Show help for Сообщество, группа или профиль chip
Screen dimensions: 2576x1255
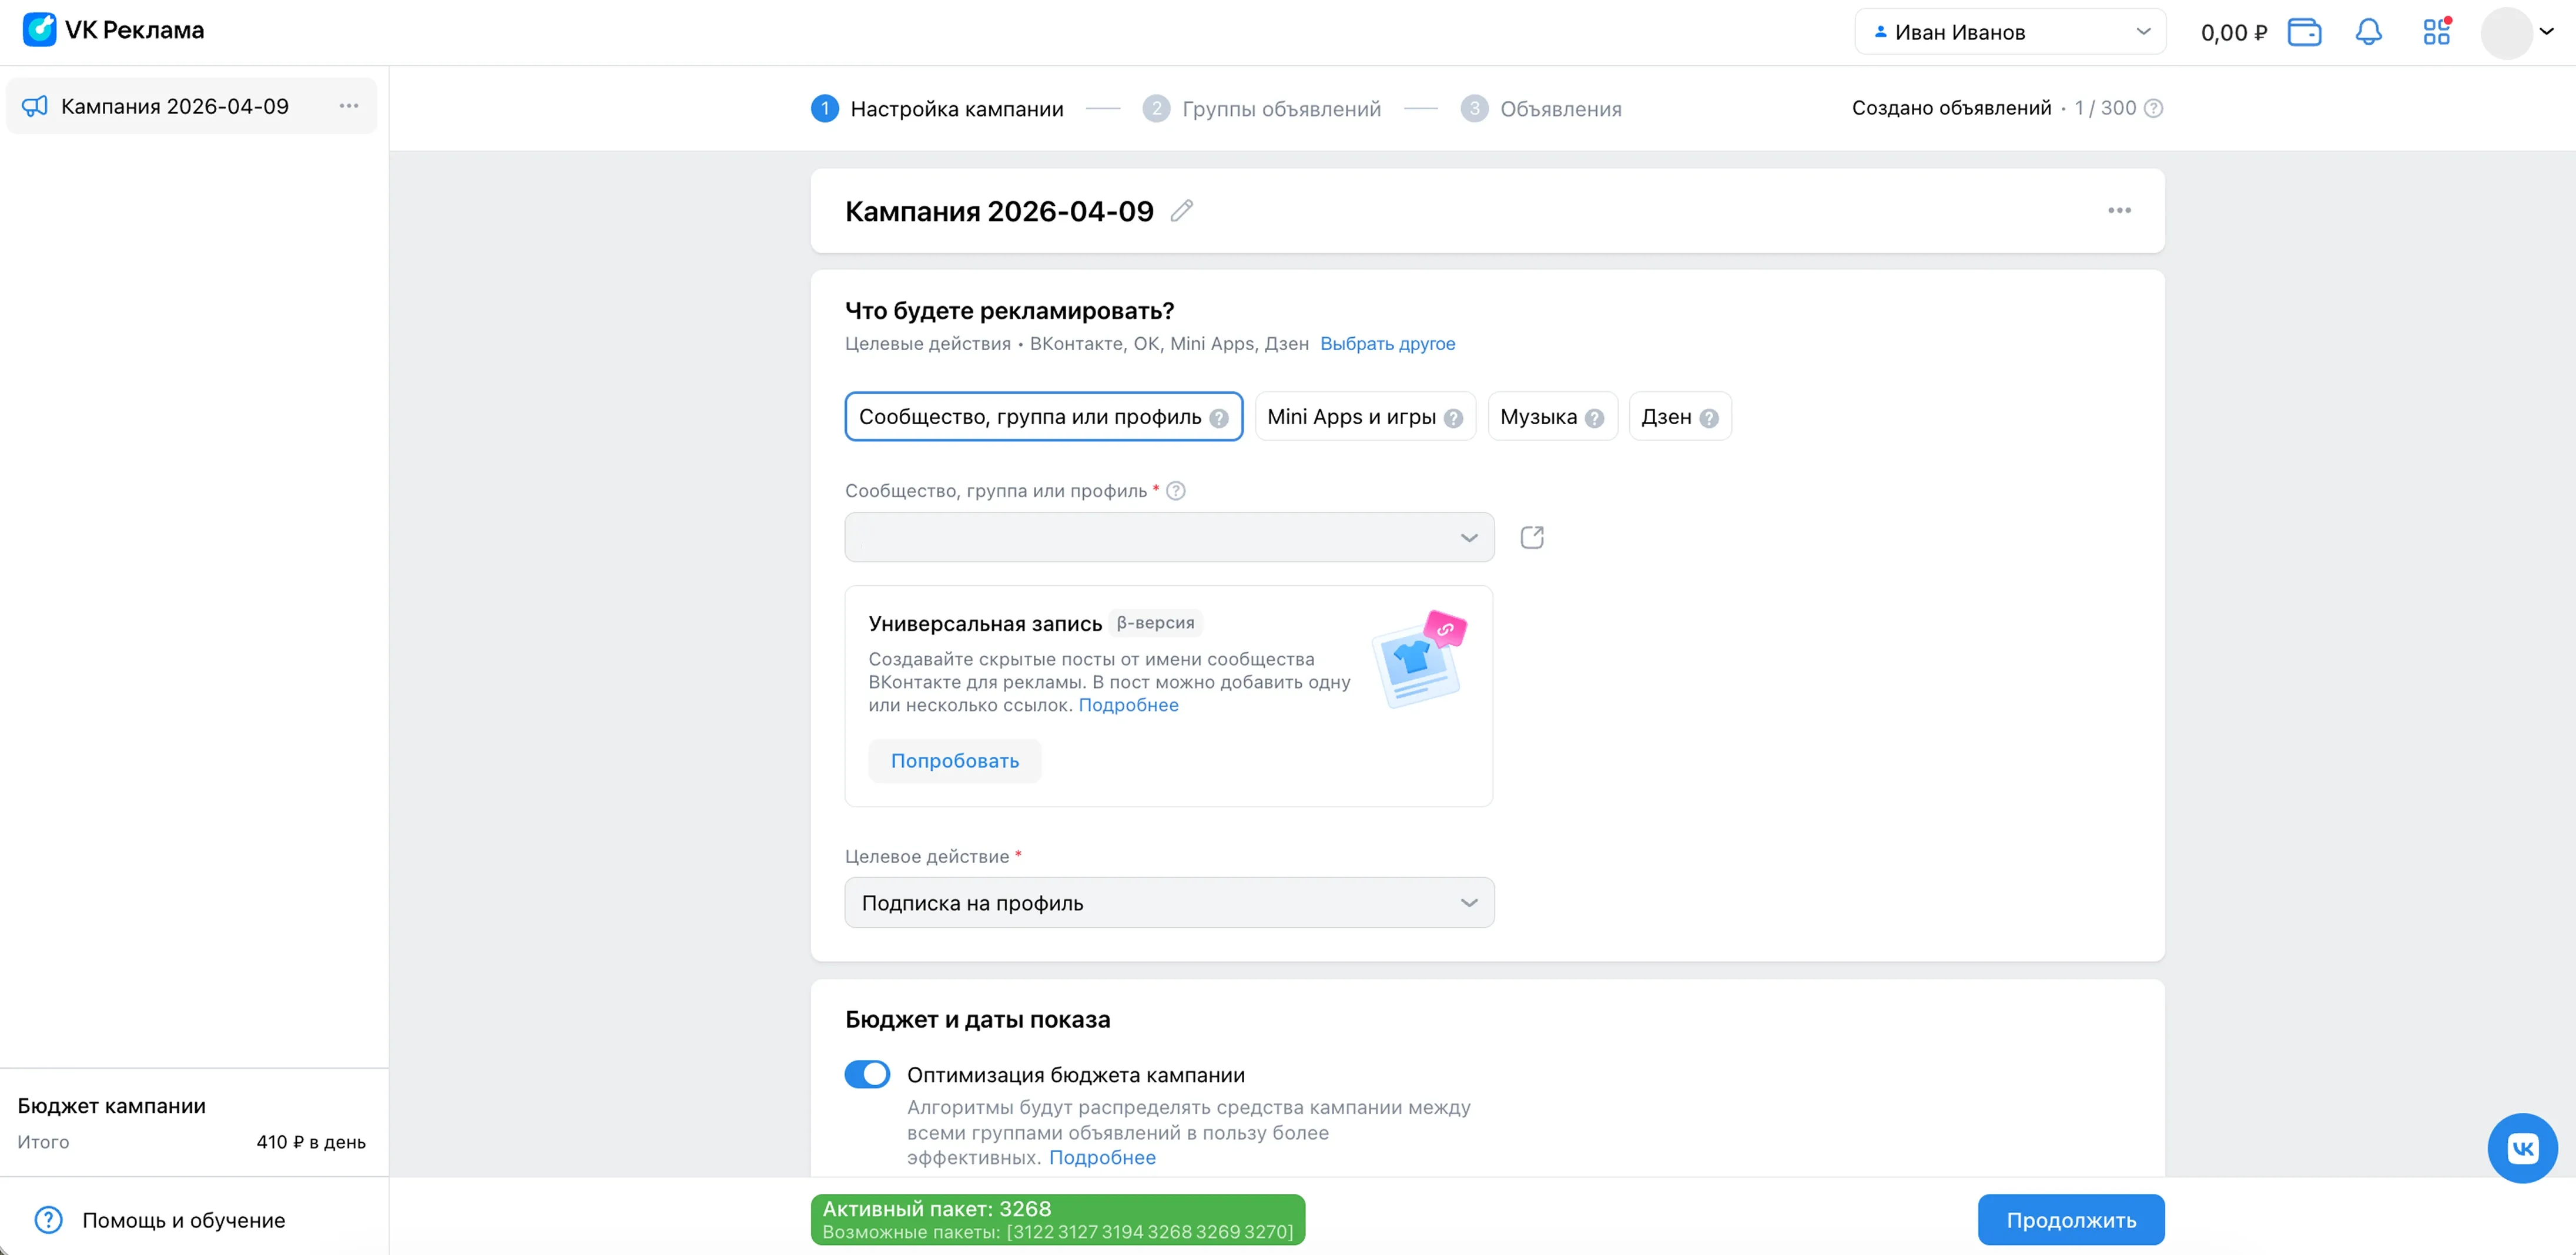(1219, 418)
